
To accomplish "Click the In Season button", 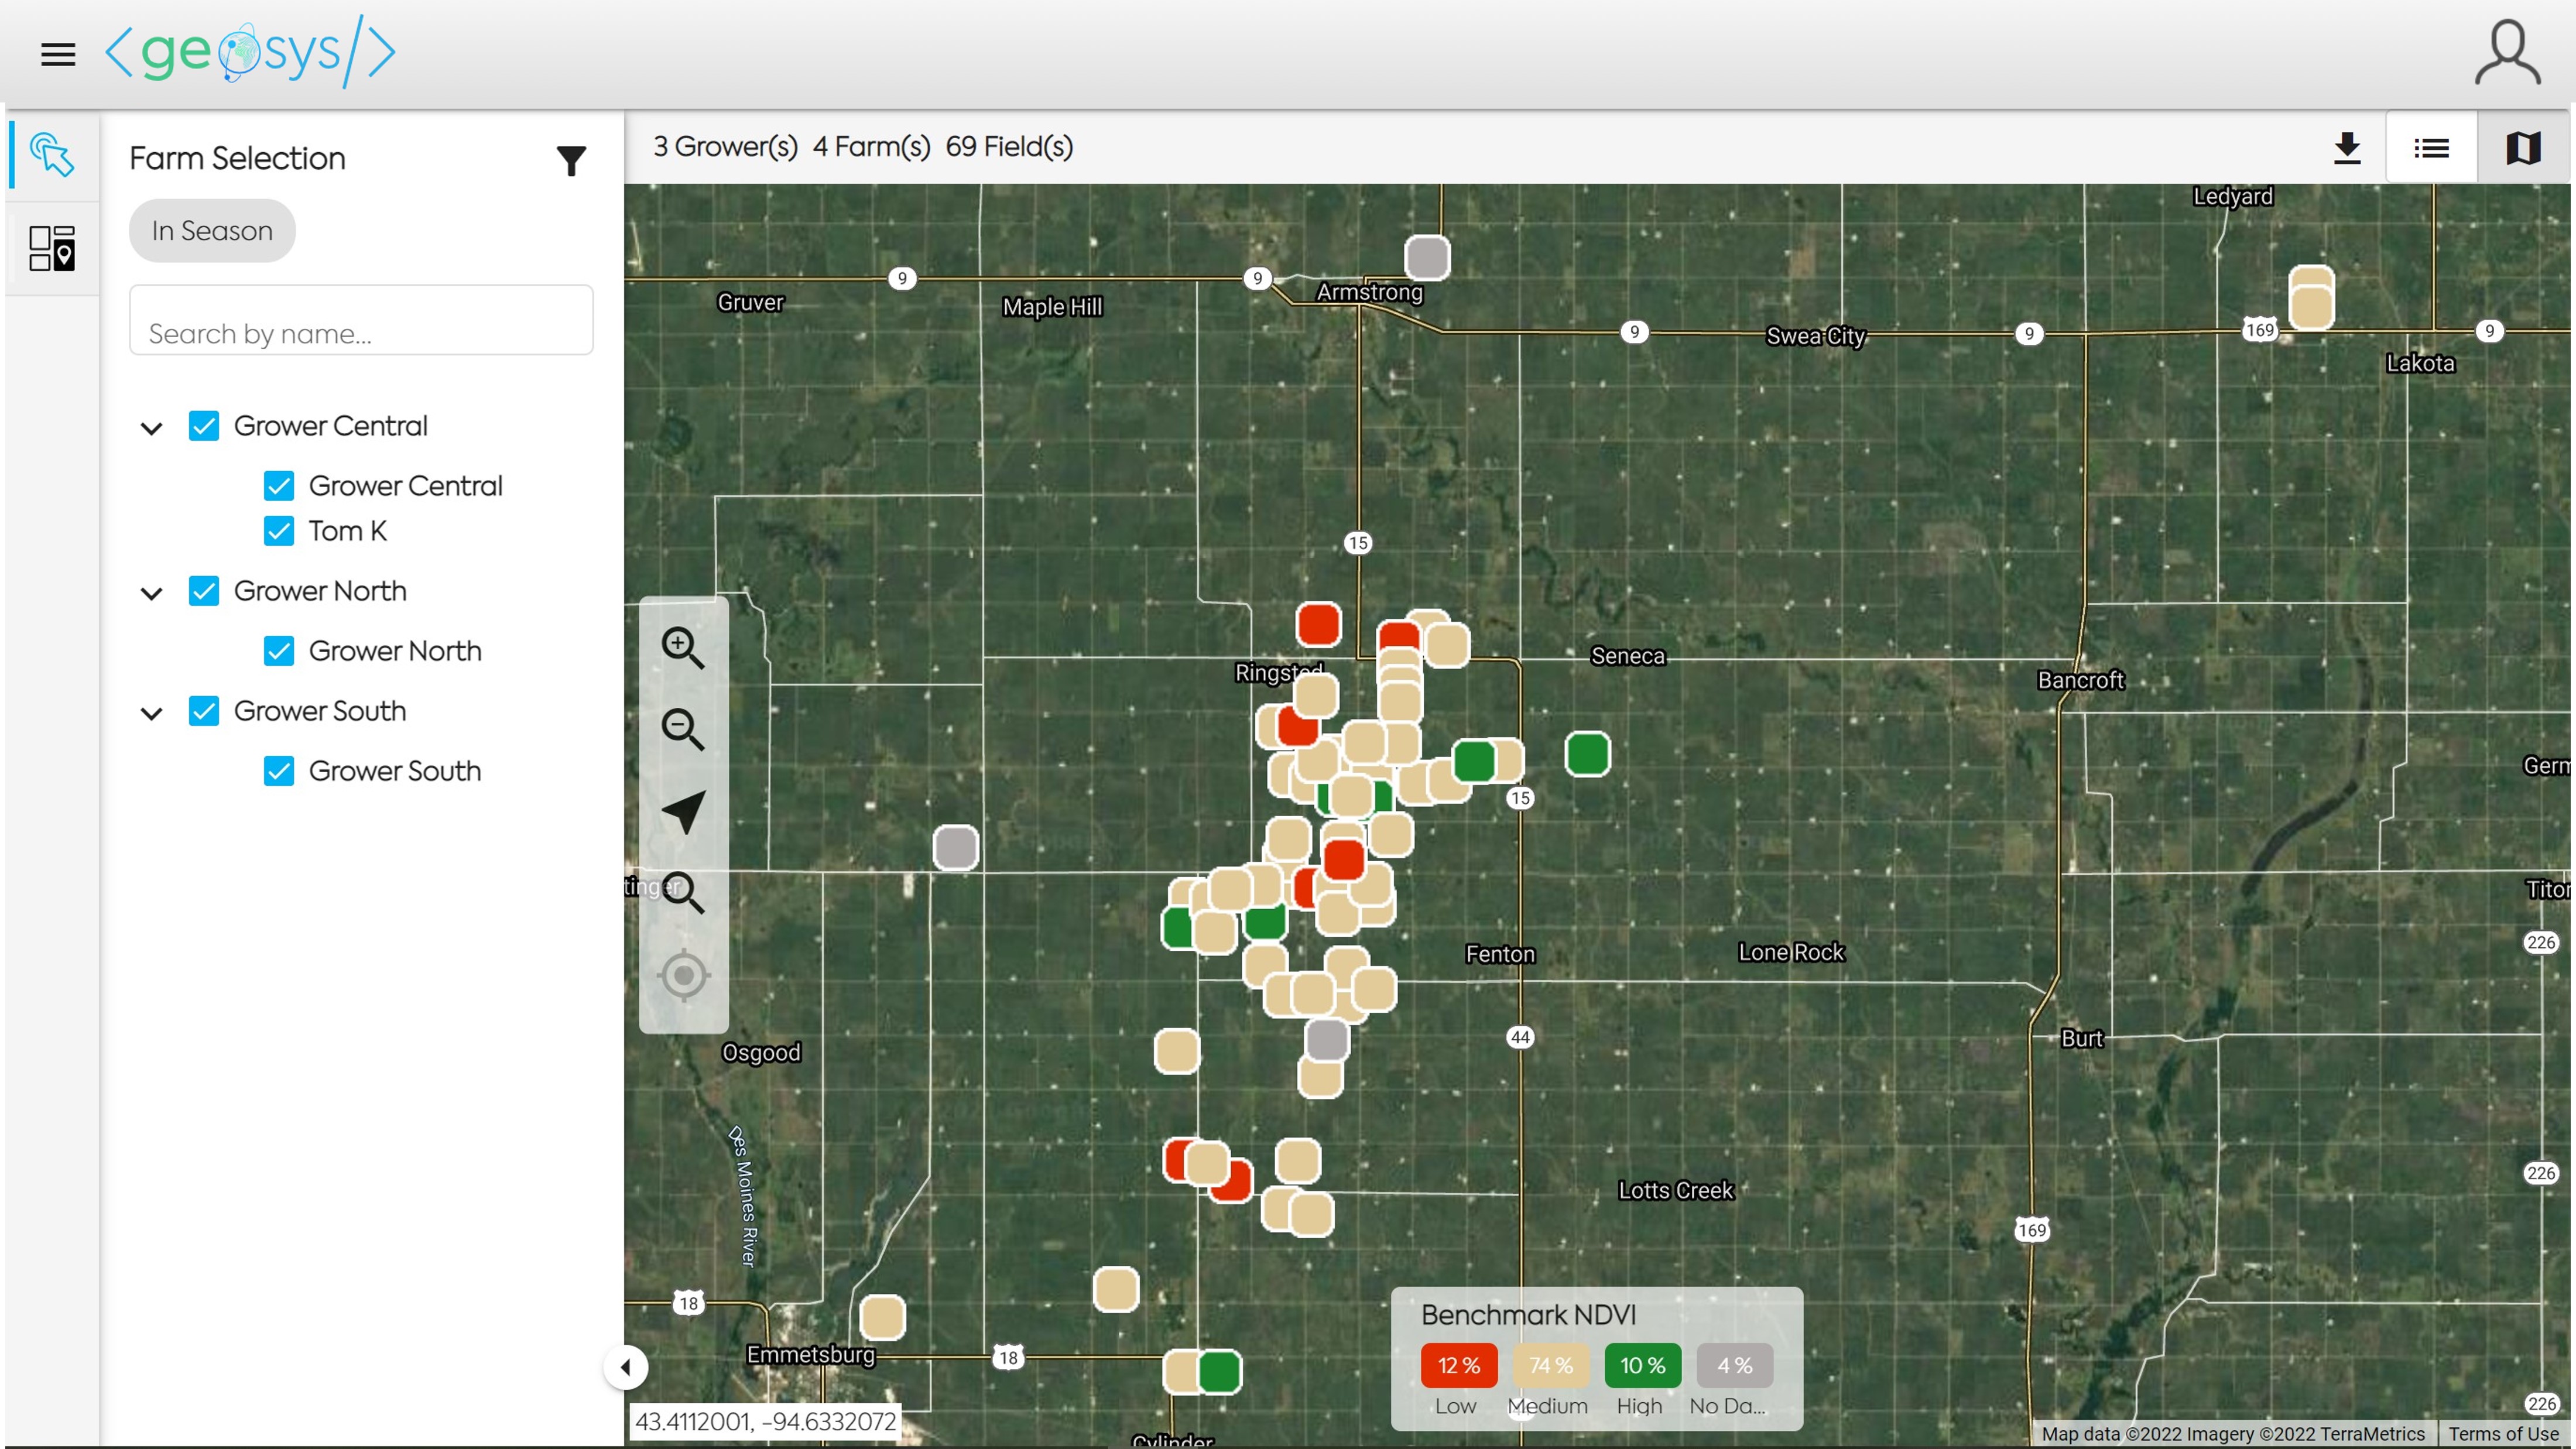I will click(x=212, y=231).
